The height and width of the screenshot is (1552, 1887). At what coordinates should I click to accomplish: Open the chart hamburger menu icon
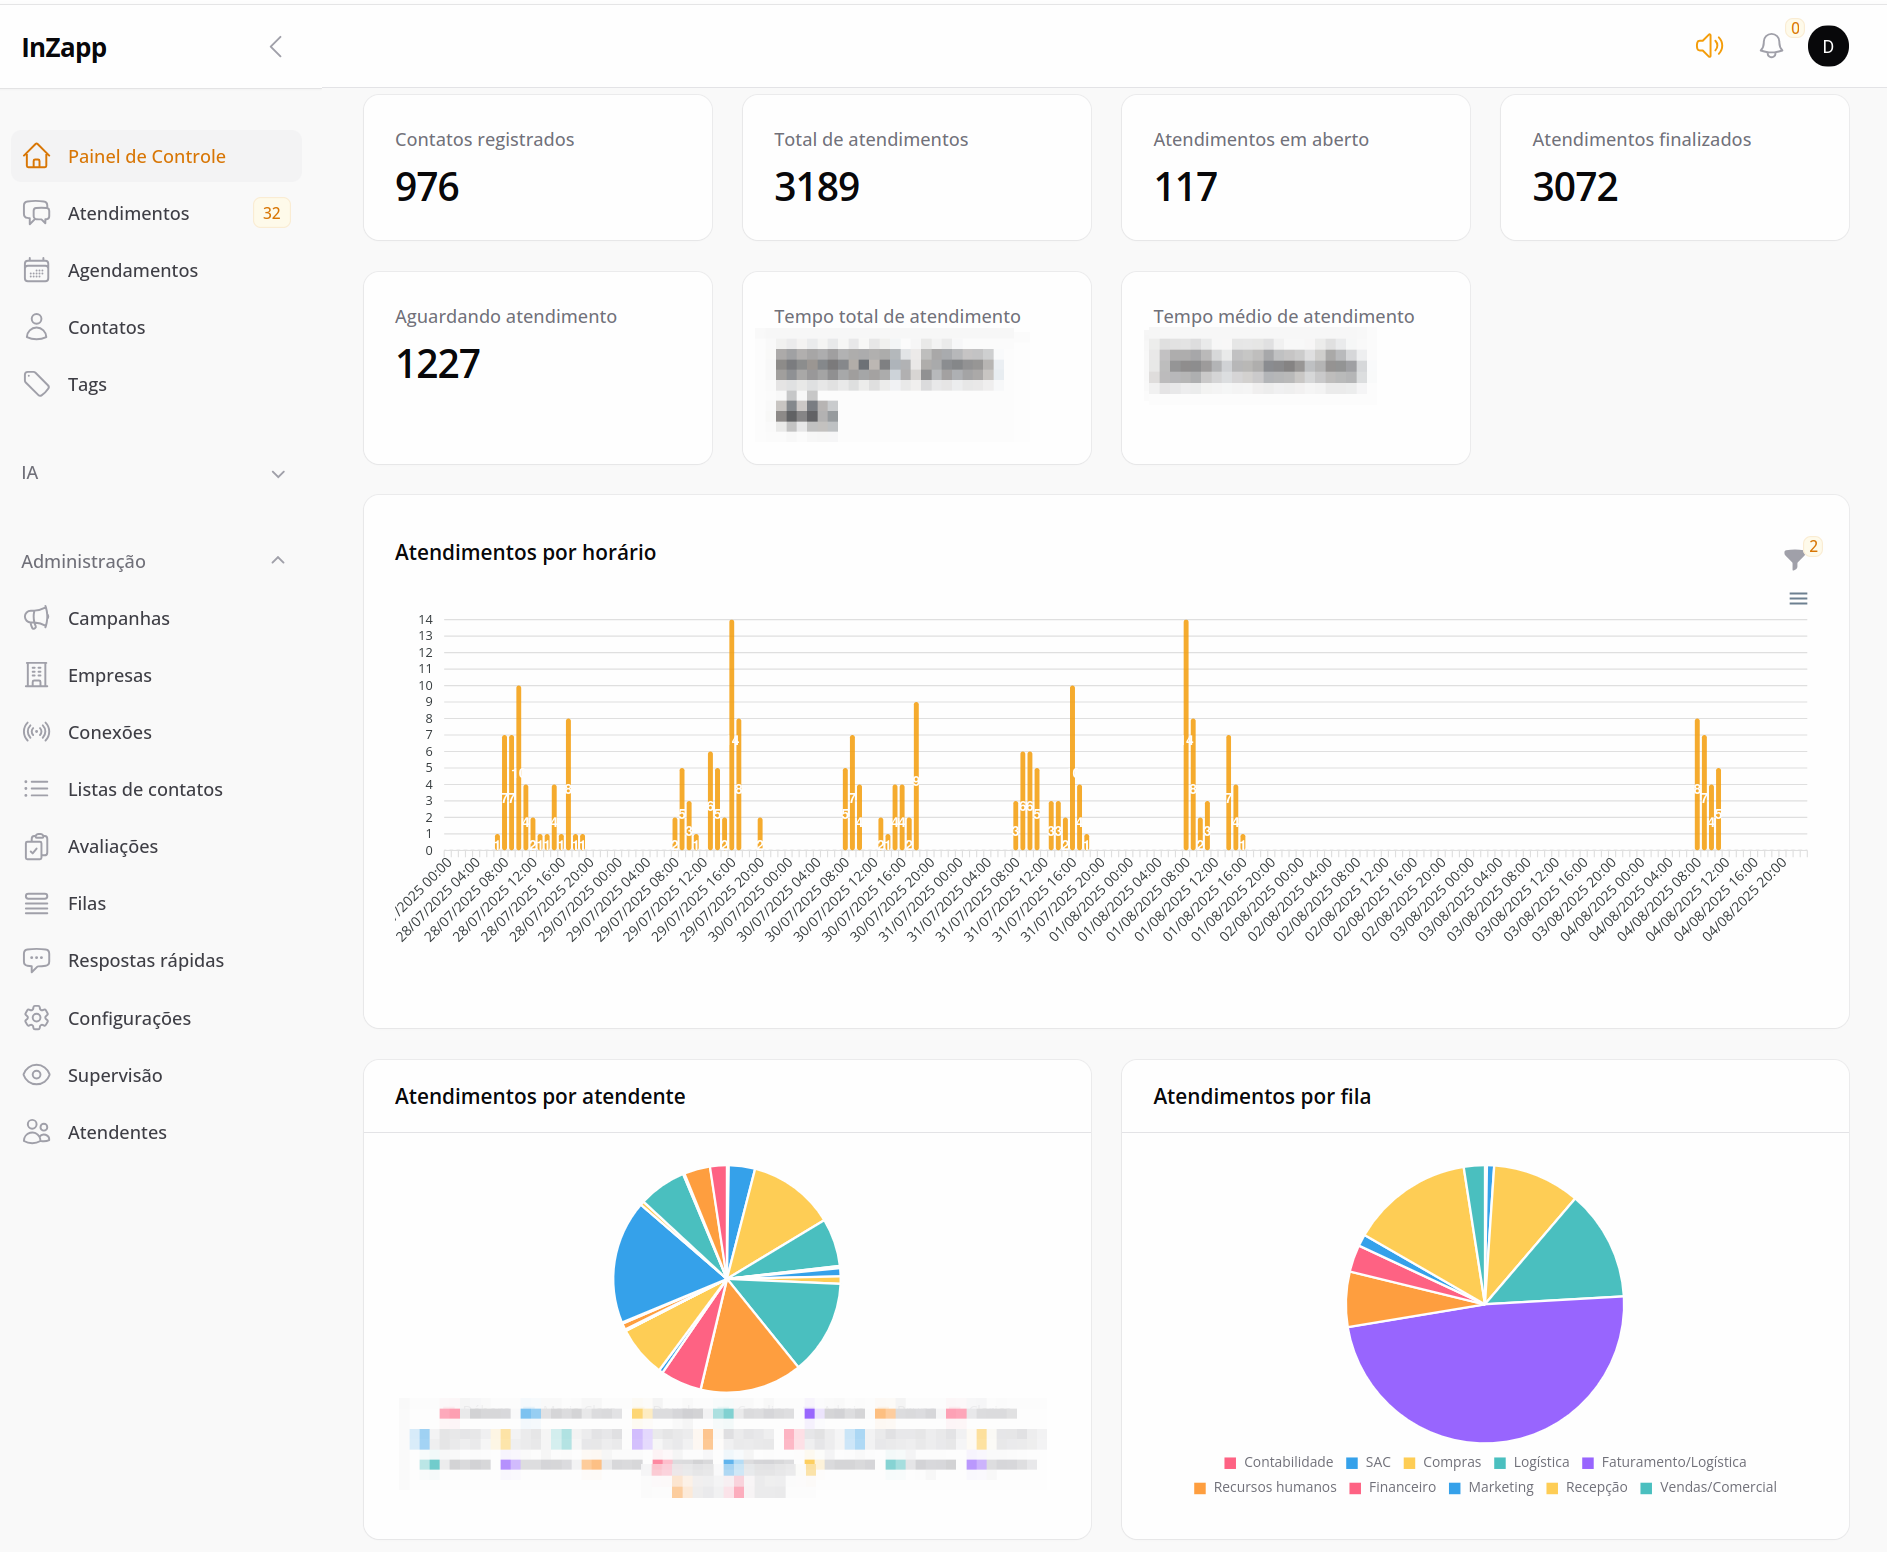click(x=1797, y=597)
